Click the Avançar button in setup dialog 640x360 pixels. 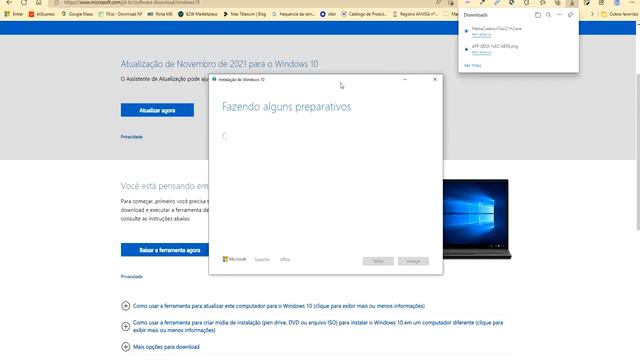click(x=413, y=261)
